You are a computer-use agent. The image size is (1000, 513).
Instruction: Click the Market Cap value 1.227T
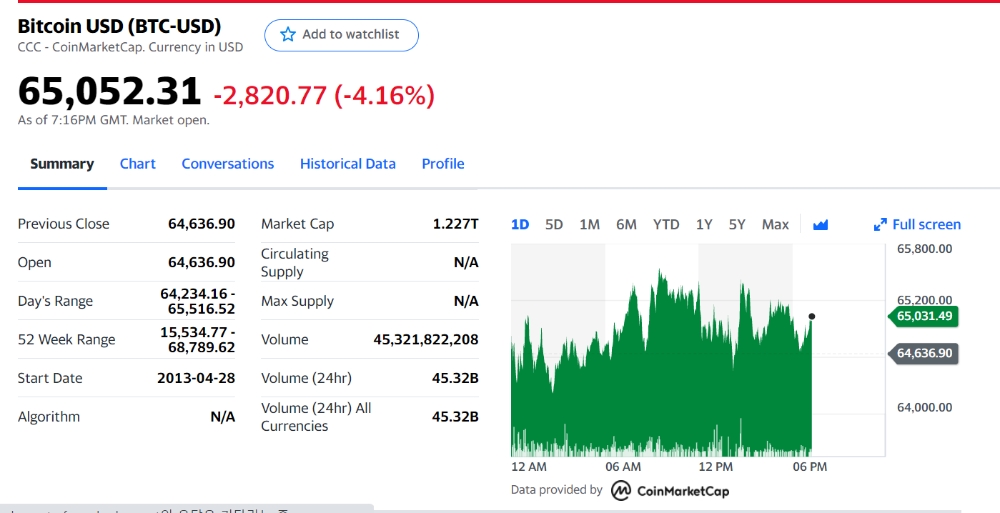click(455, 224)
